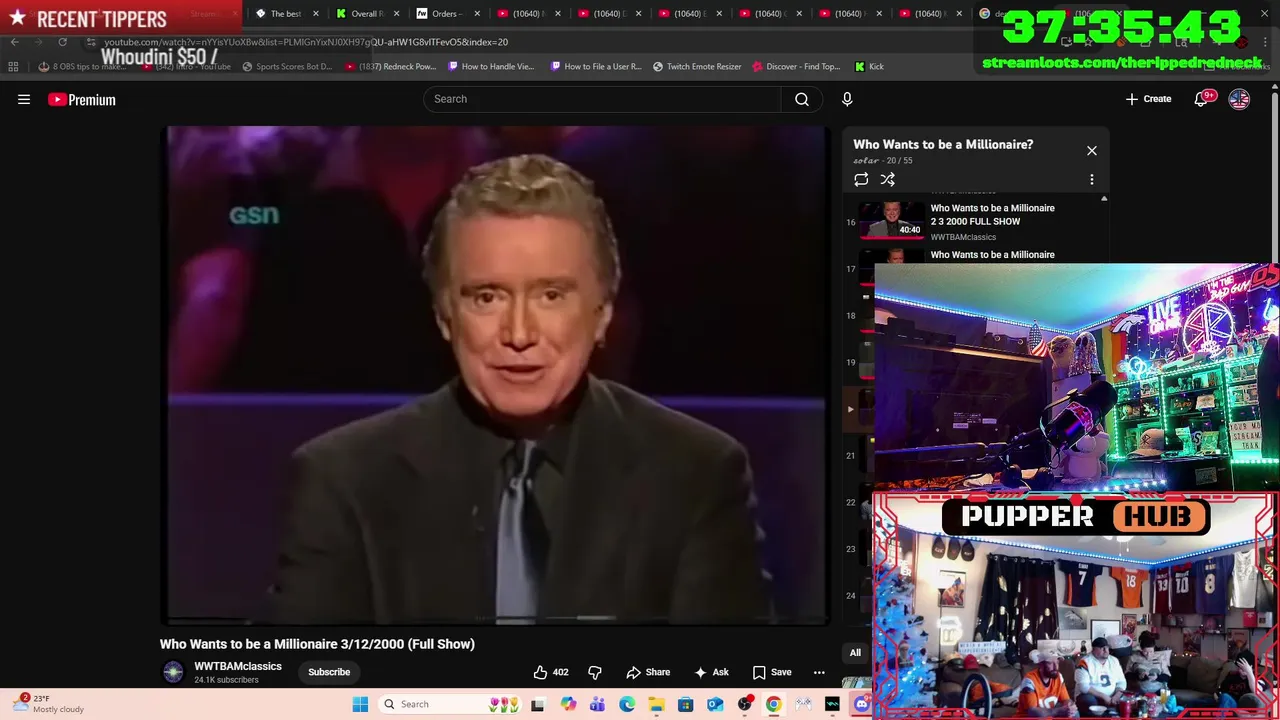Open Outlook from the taskbar
This screenshot has height=720, width=1280.
pyautogui.click(x=715, y=705)
